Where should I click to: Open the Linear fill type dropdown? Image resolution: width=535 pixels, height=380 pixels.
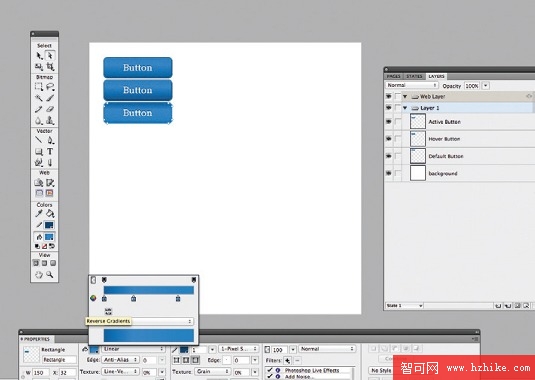133,349
